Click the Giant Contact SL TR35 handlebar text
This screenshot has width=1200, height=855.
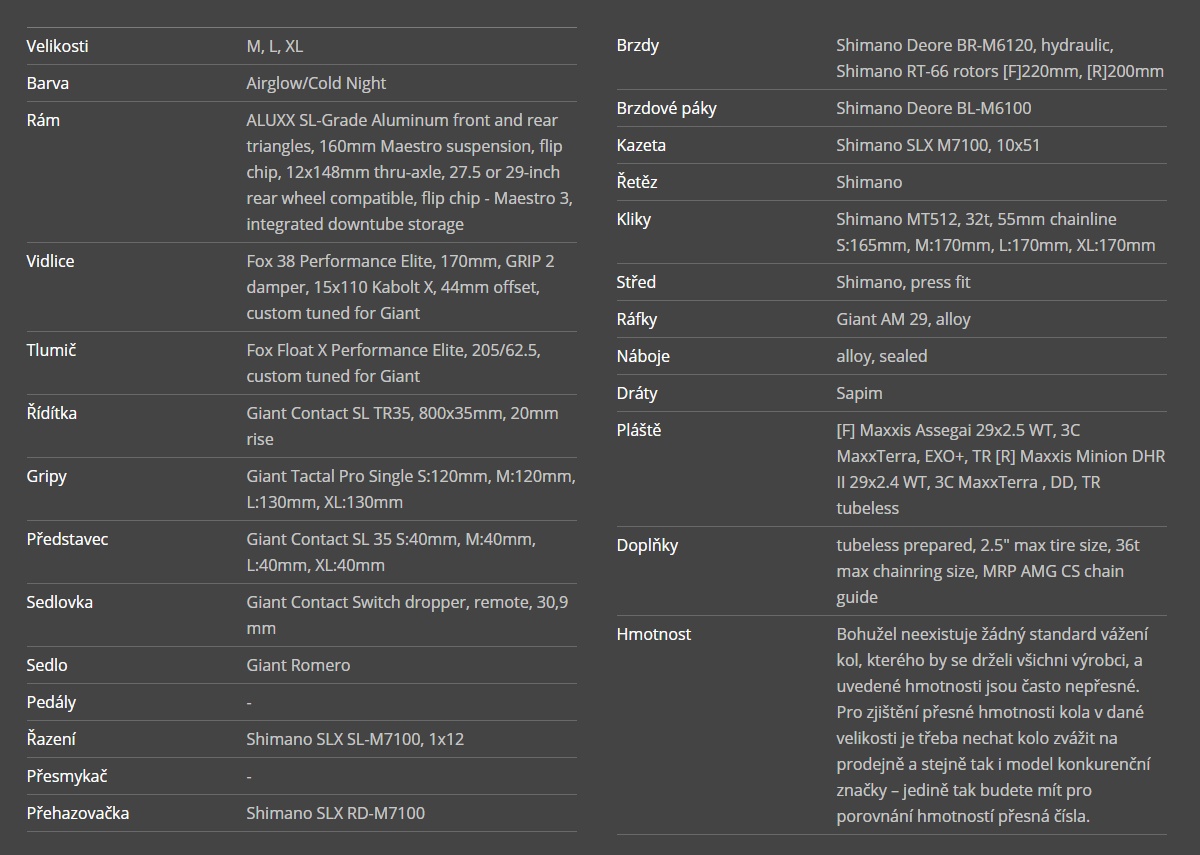click(402, 426)
